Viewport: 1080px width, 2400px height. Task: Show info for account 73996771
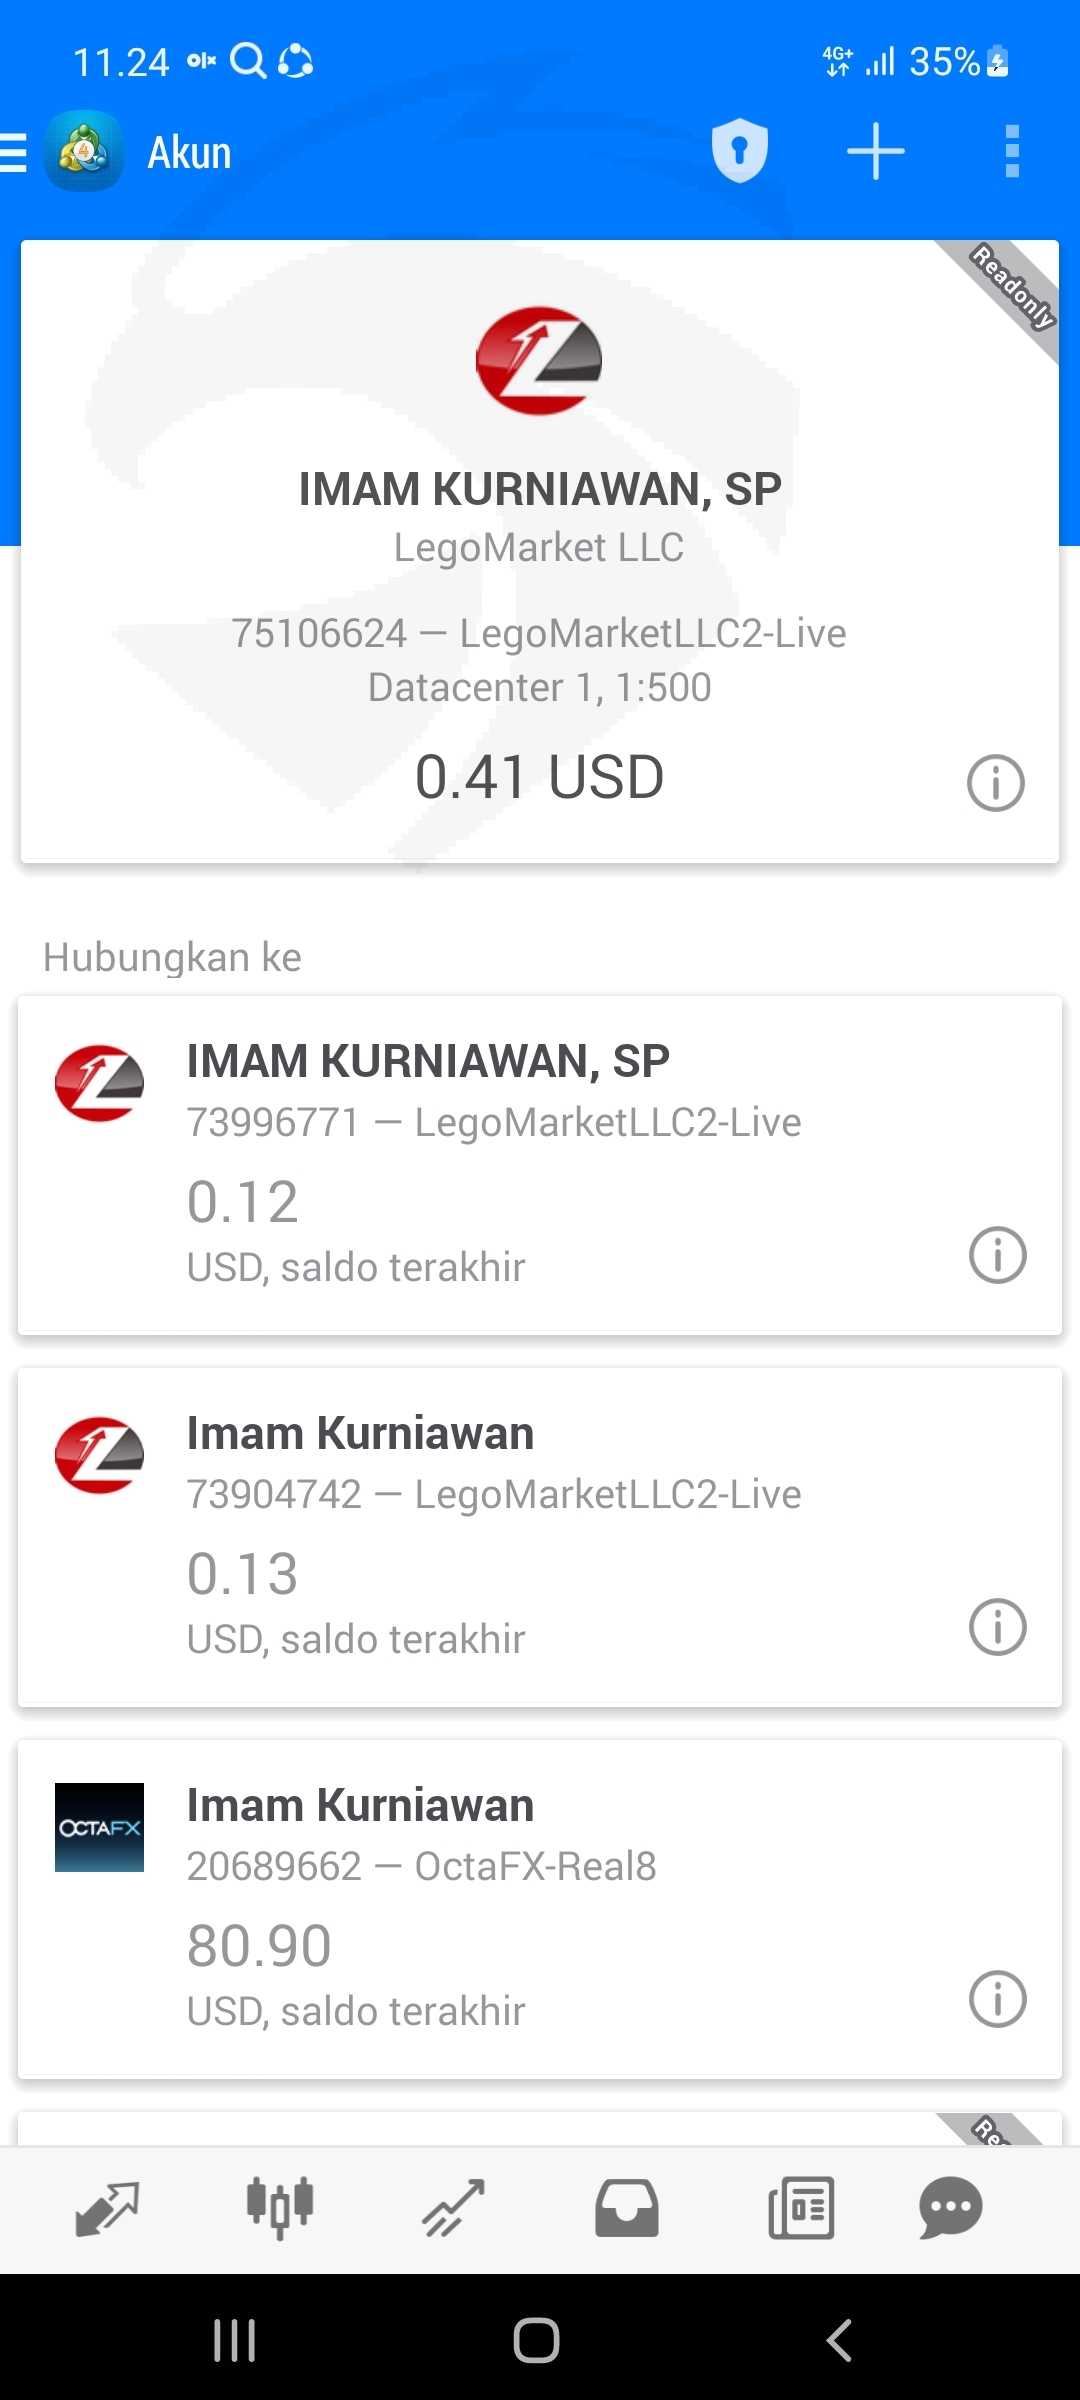pos(997,1255)
